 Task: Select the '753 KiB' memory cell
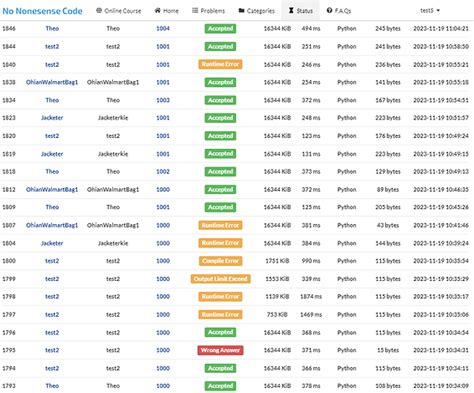pos(277,315)
